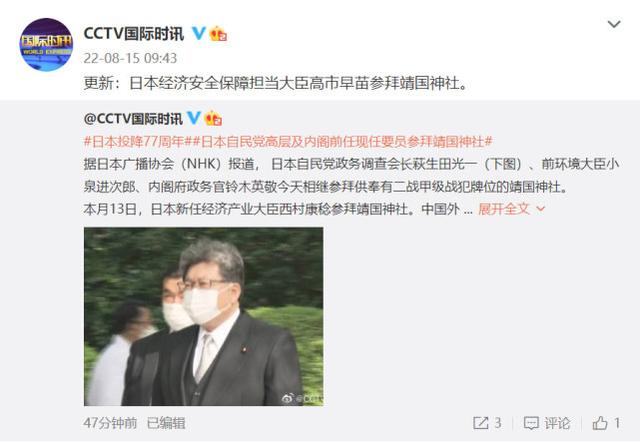Click the membership badge in the reposted post
Screen dimensions: 640x442
(x=213, y=118)
